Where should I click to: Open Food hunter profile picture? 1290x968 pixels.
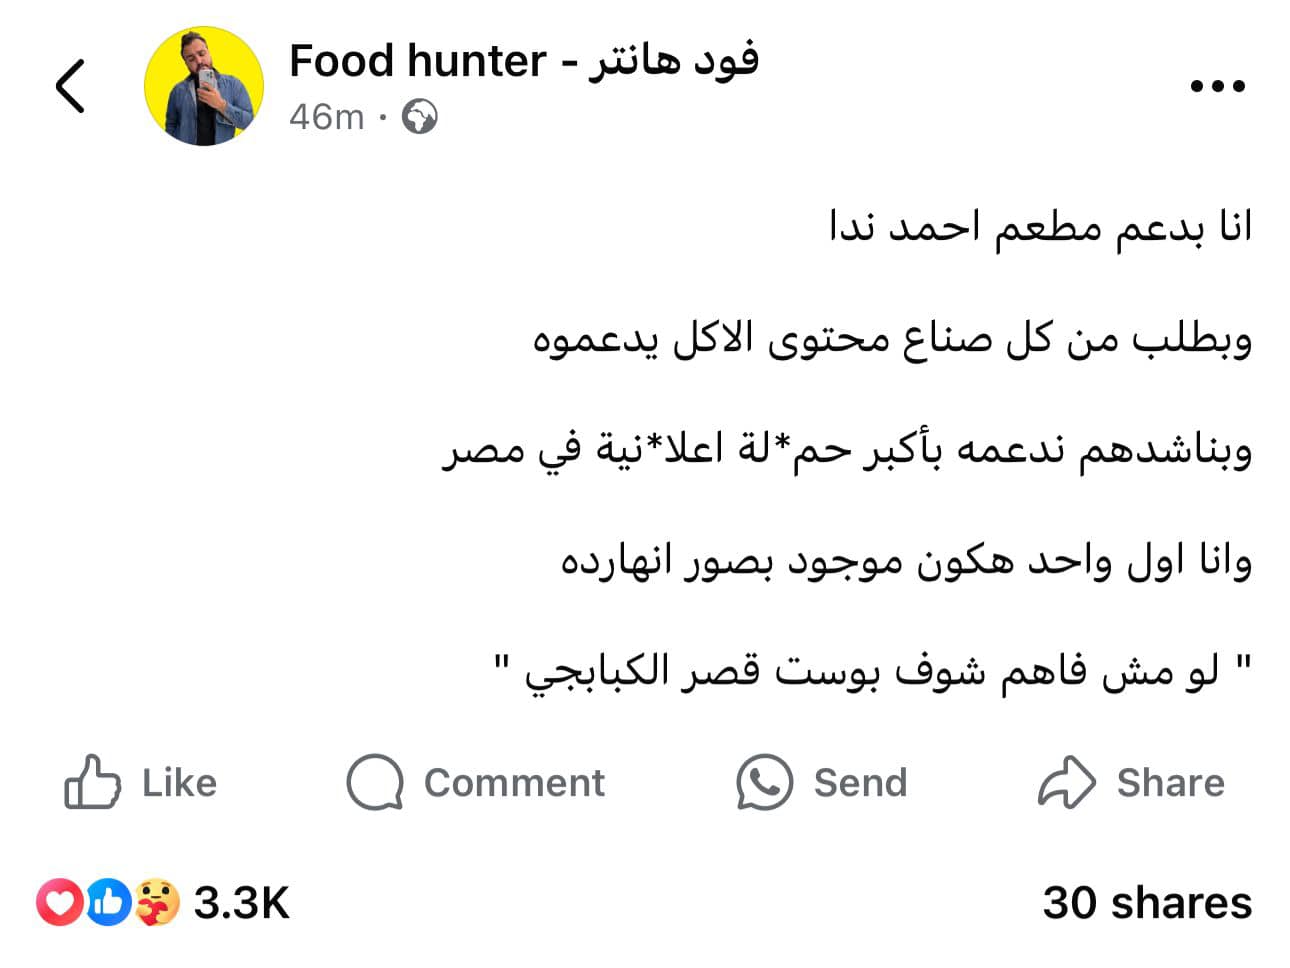tap(204, 86)
